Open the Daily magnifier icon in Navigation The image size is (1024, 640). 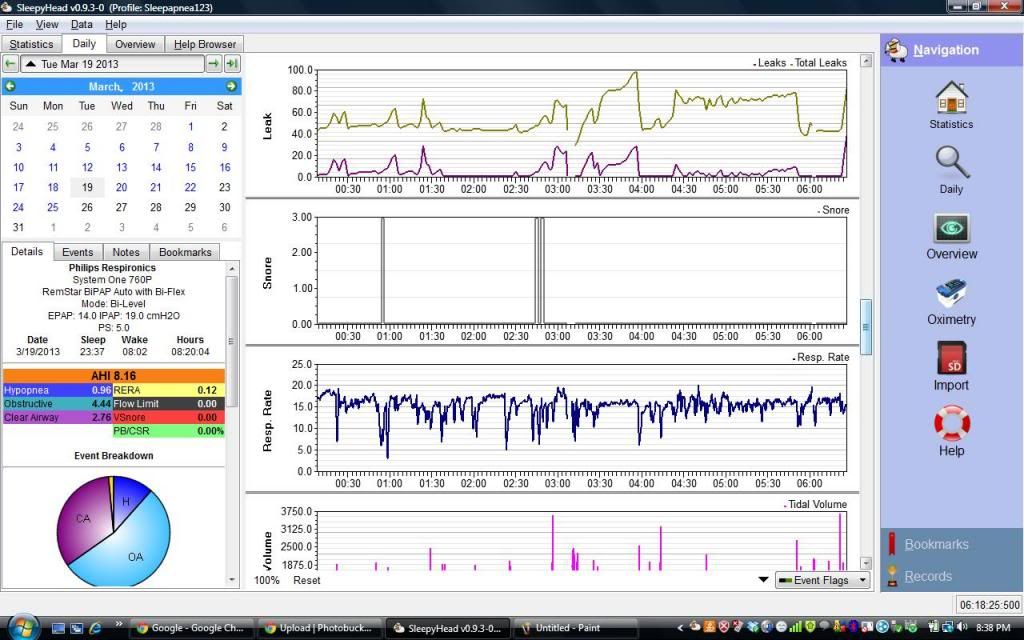[951, 170]
